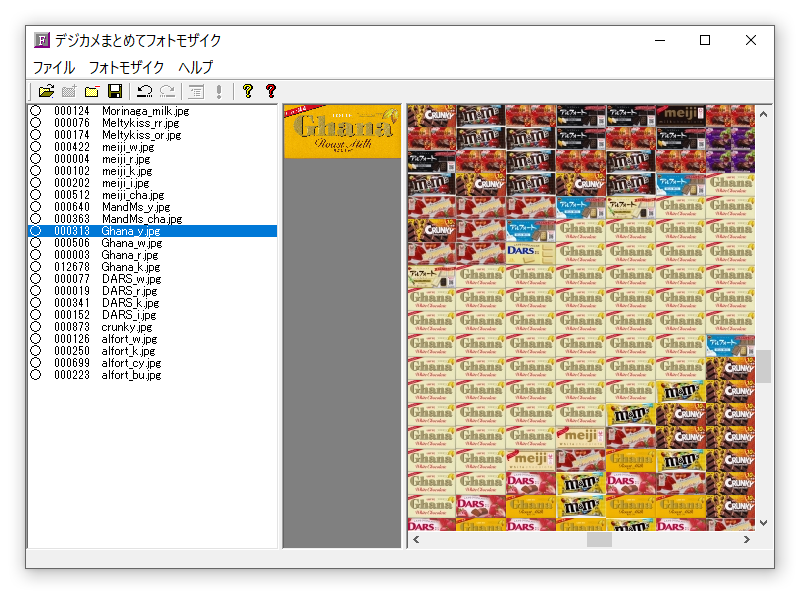Toggle the circle beside crunky.jpg
The image size is (800, 600).
(35, 327)
